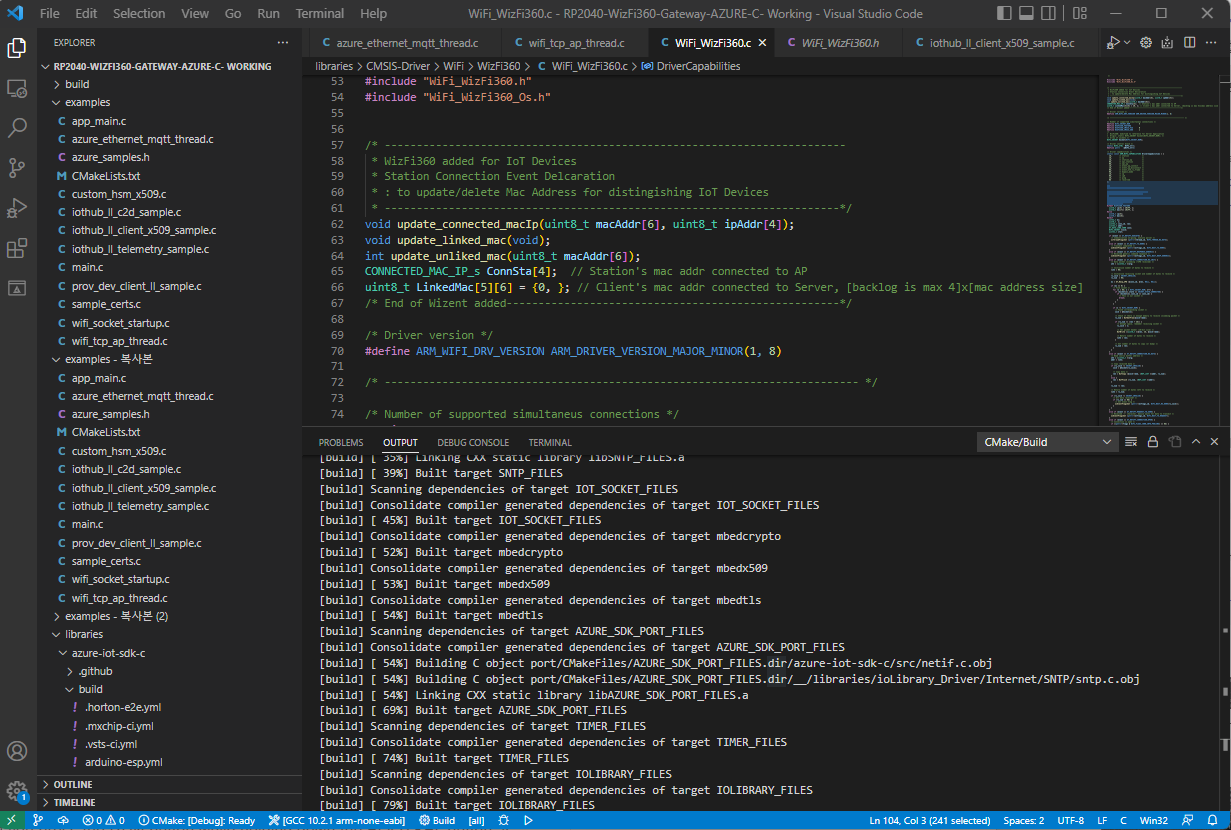Open the File menu
The height and width of the screenshot is (830, 1231).
[x=50, y=14]
